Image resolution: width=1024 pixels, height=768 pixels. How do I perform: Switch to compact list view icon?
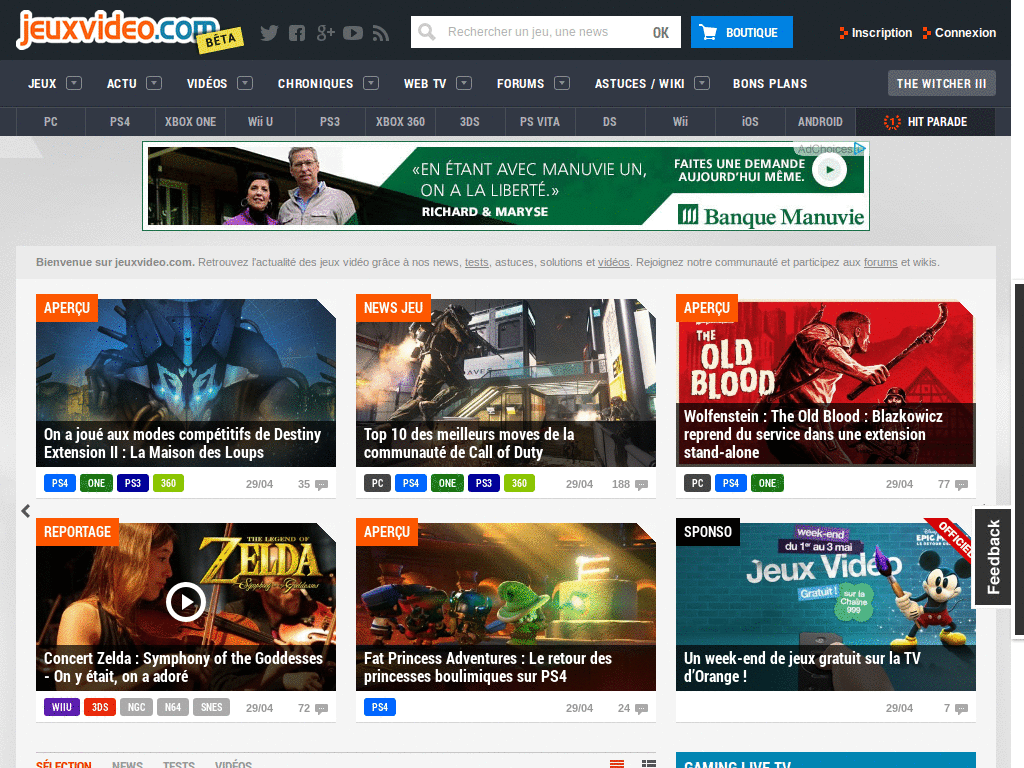pyautogui.click(x=616, y=763)
